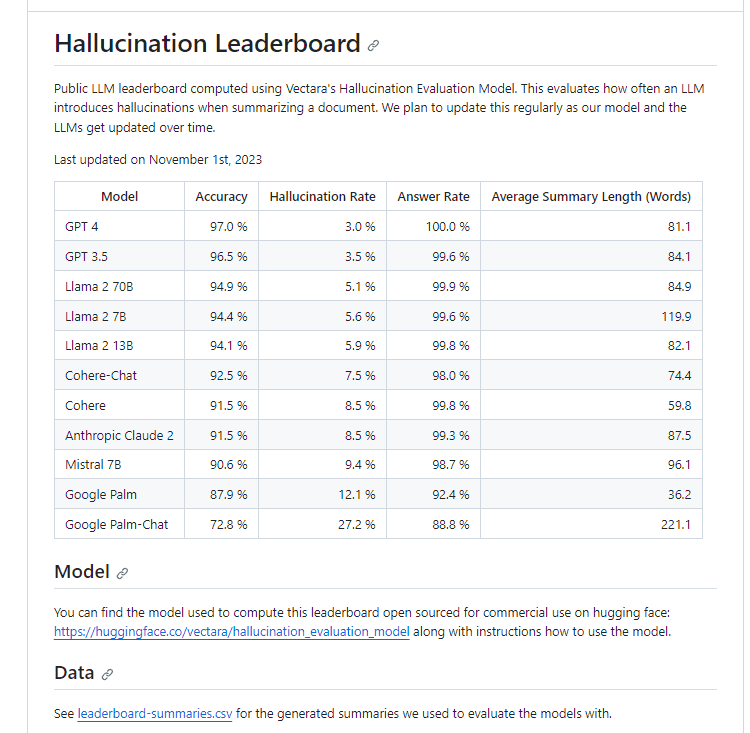Viewport: 750px width, 733px height.
Task: Select the Cohere-Chat model cell
Action: tap(120, 375)
